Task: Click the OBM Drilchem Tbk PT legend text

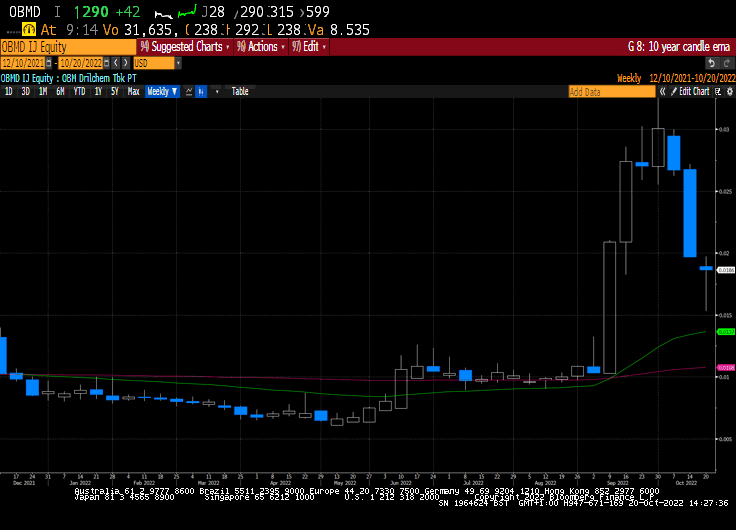Action: pos(99,78)
